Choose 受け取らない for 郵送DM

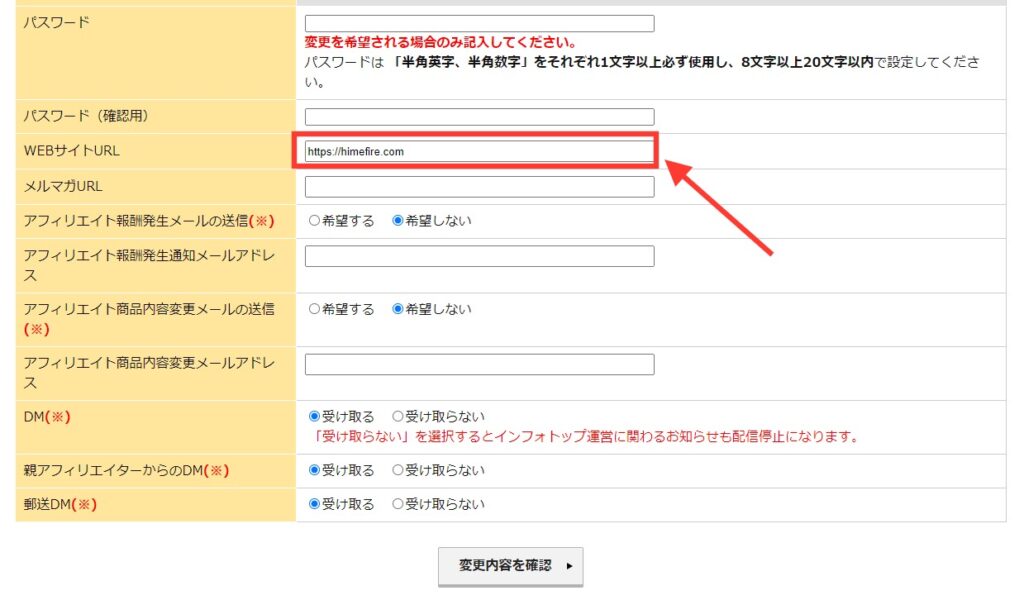397,505
